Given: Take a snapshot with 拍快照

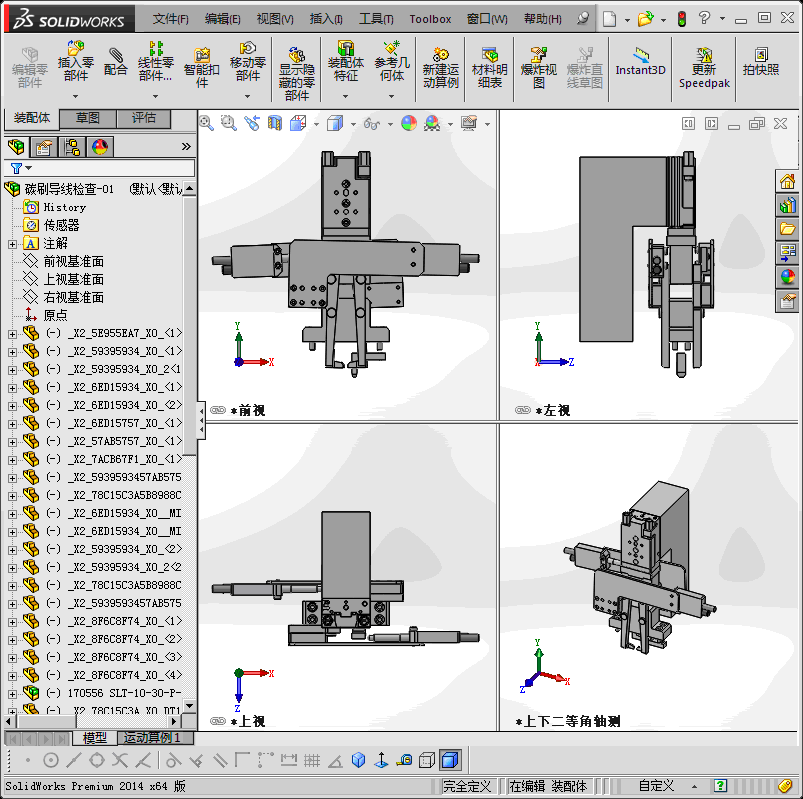Looking at the screenshot, I should pyautogui.click(x=761, y=61).
